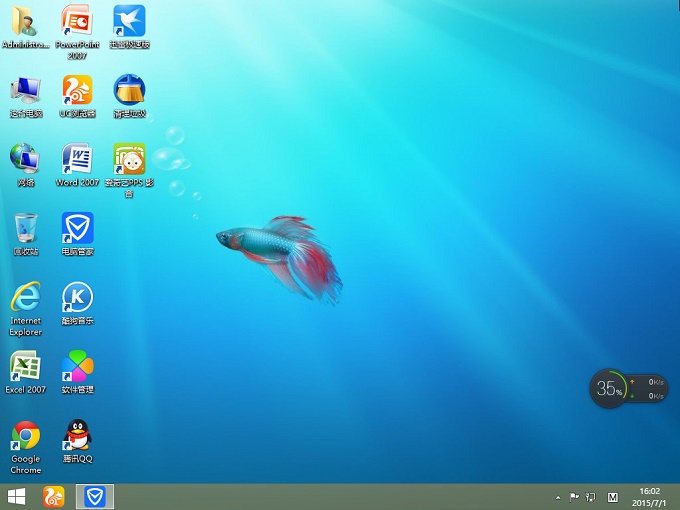Image resolution: width=680 pixels, height=510 pixels.
Task: Click the upload speed 0K/s reading
Action: click(x=656, y=382)
